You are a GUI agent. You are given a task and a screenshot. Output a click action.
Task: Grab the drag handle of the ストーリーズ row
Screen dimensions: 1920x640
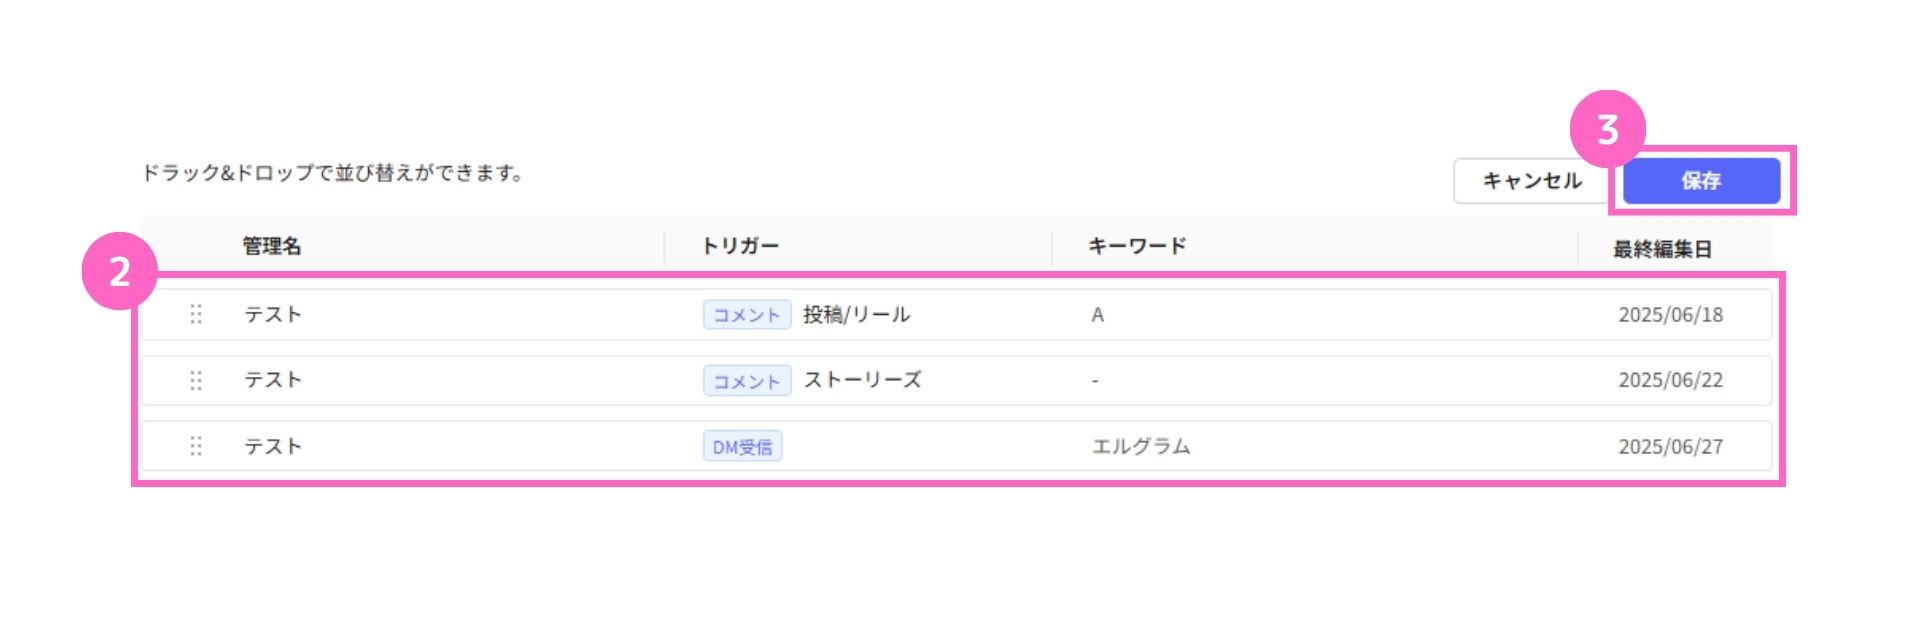pyautogui.click(x=196, y=380)
